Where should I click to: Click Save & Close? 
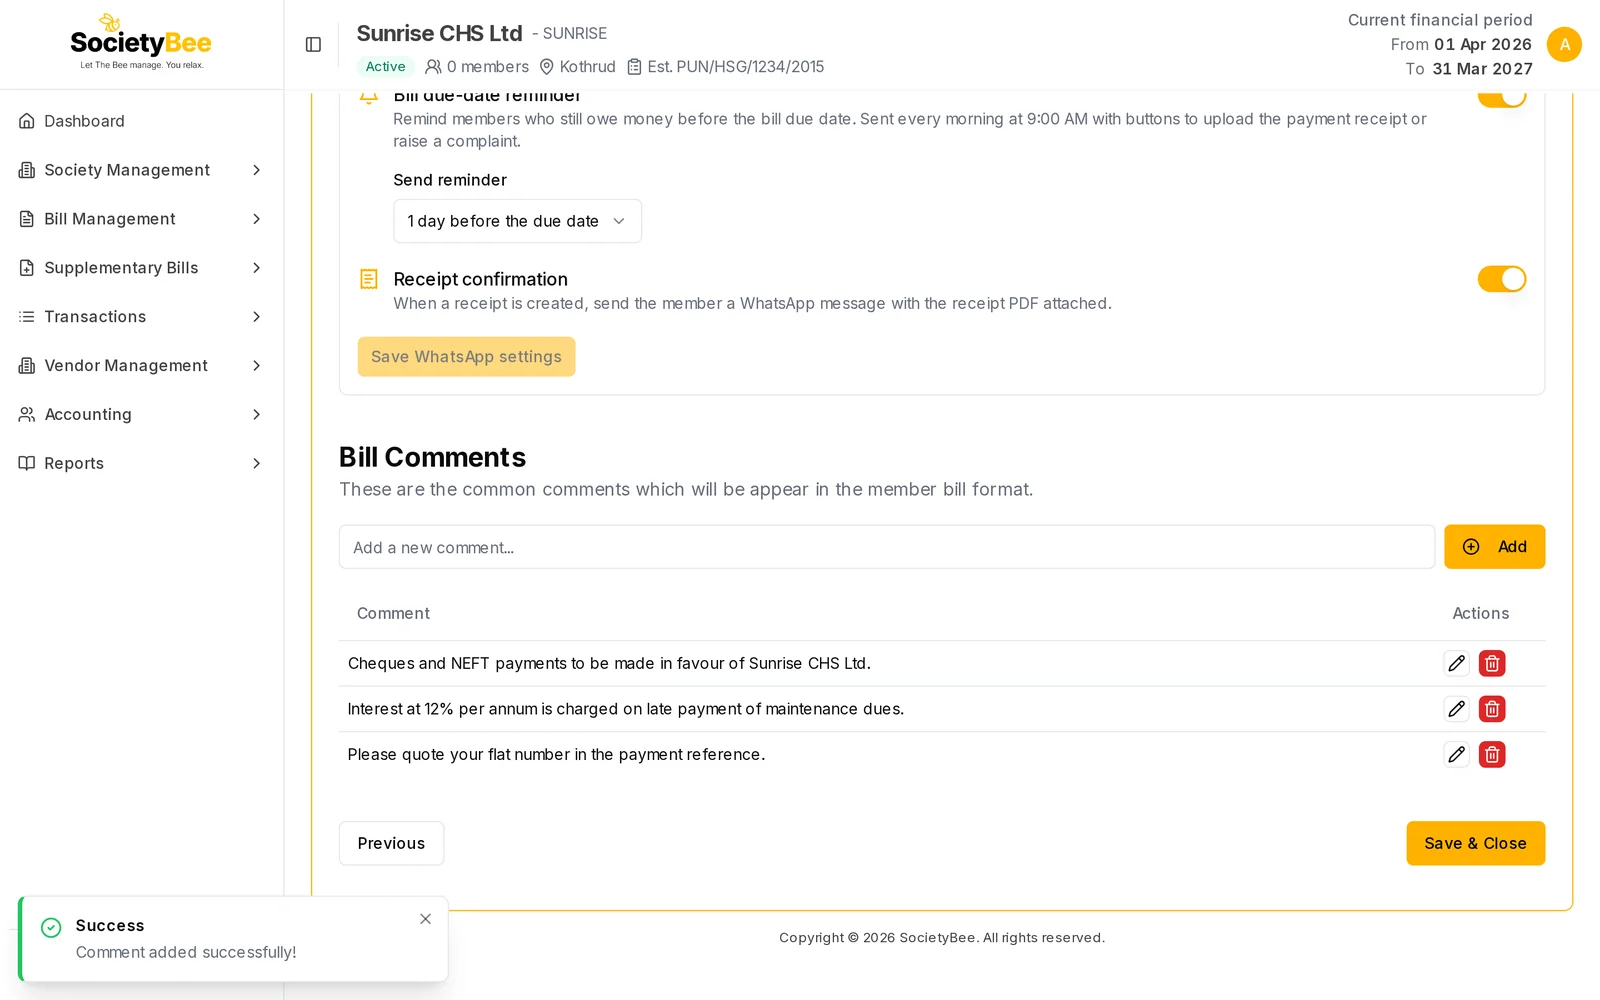tap(1475, 843)
